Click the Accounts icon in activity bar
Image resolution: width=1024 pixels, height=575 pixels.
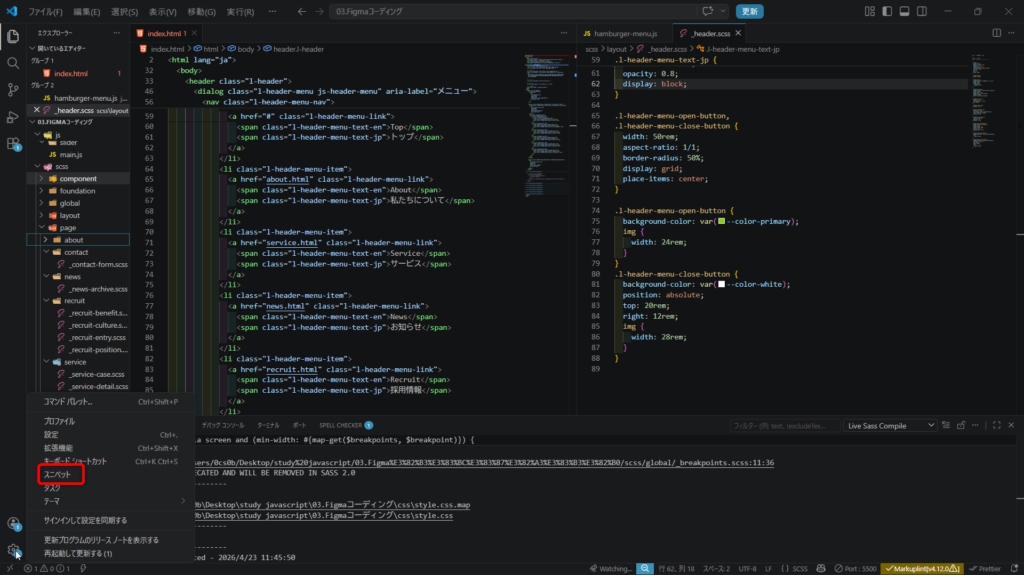(13, 523)
